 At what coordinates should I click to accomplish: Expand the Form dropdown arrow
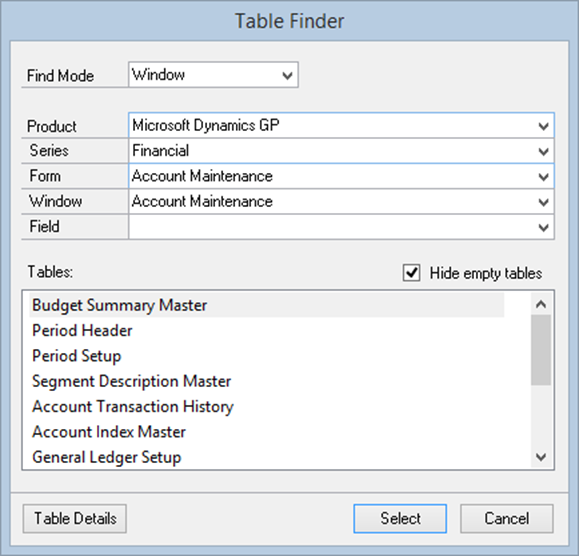tap(543, 177)
